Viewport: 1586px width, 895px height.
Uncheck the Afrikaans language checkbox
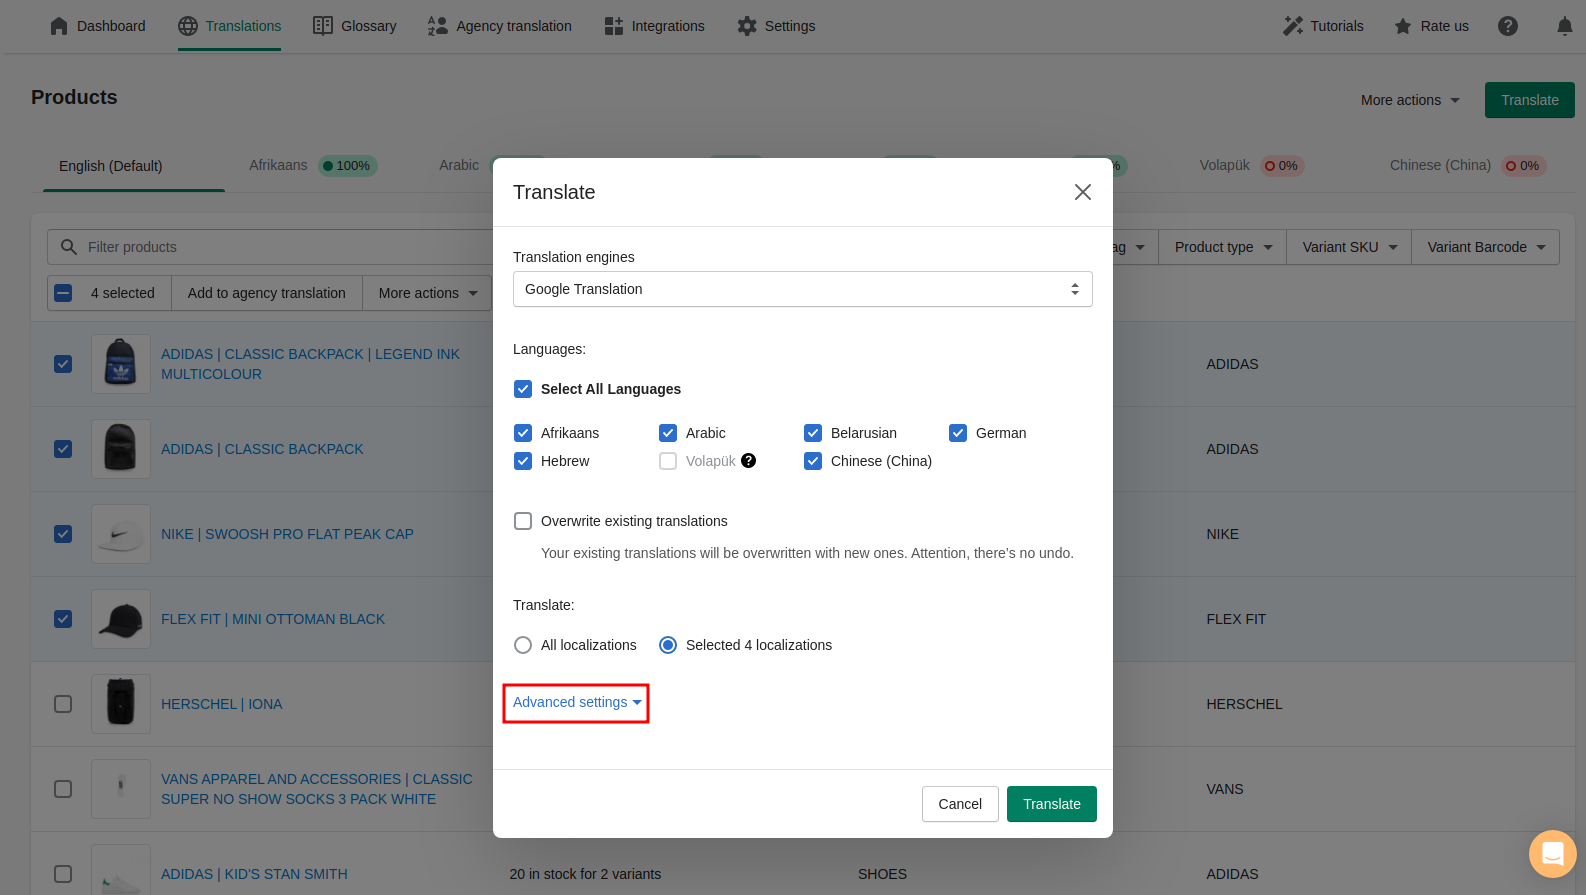tap(523, 433)
